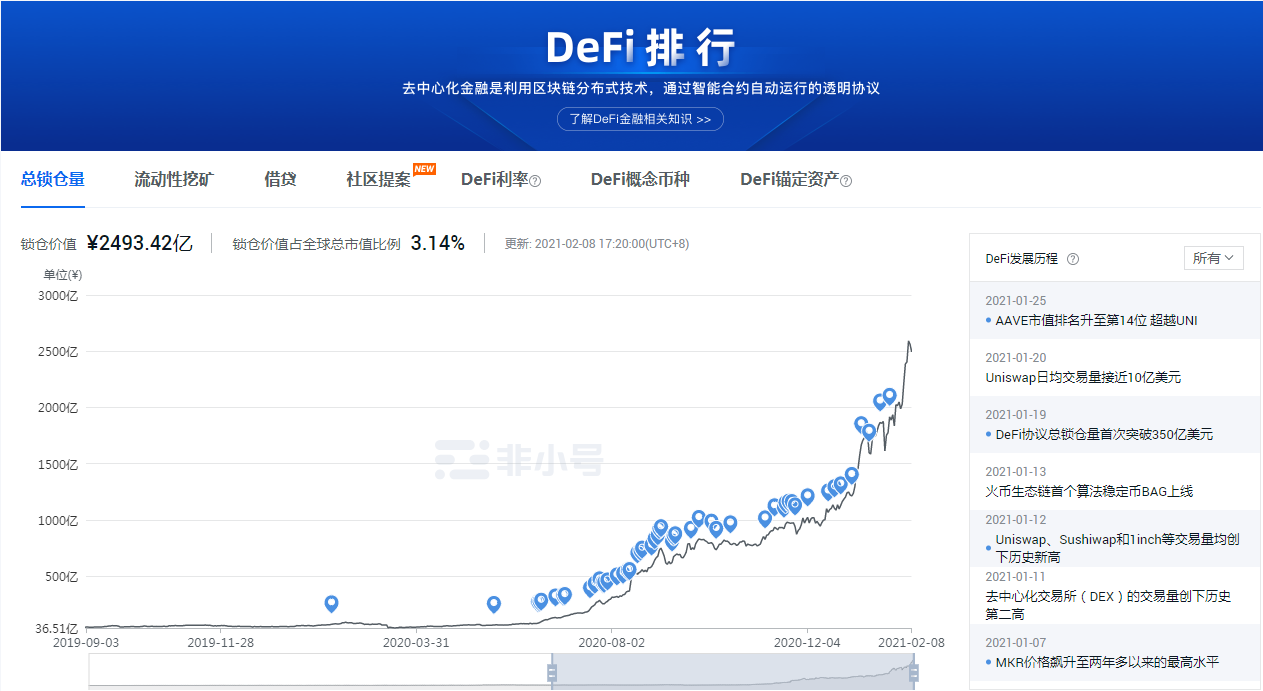Image resolution: width=1263 pixels, height=691 pixels.
Task: Select highlighted range in chart zoom bar
Action: coord(732,674)
